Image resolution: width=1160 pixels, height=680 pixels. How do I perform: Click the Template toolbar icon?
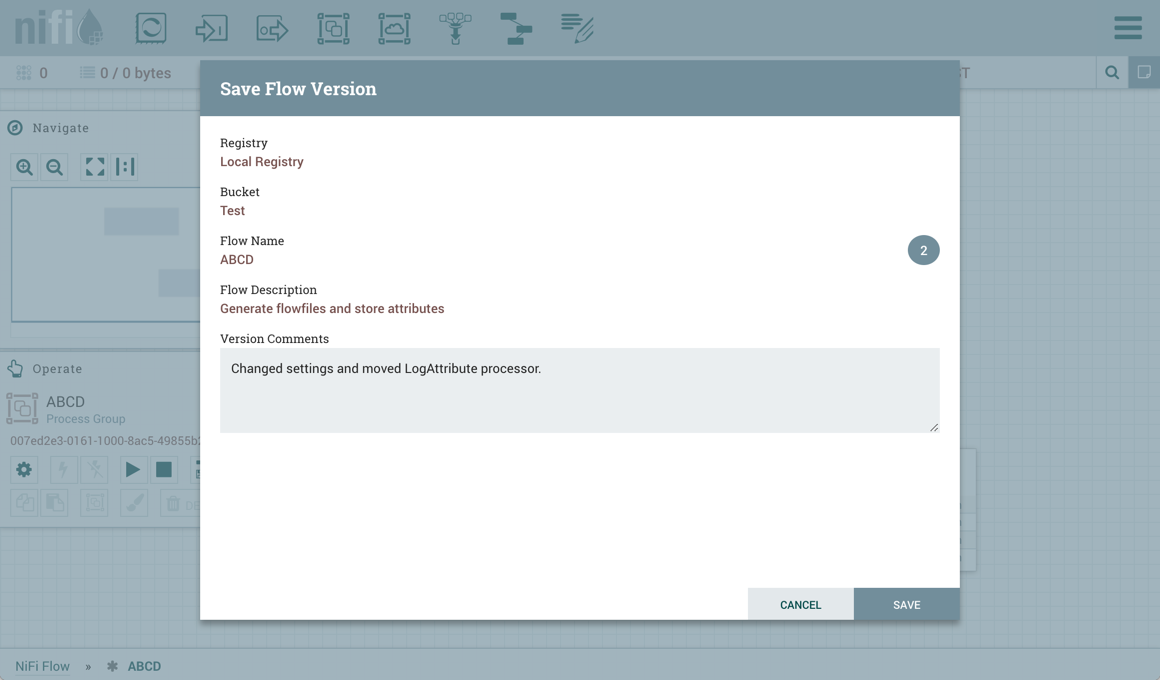coord(516,28)
